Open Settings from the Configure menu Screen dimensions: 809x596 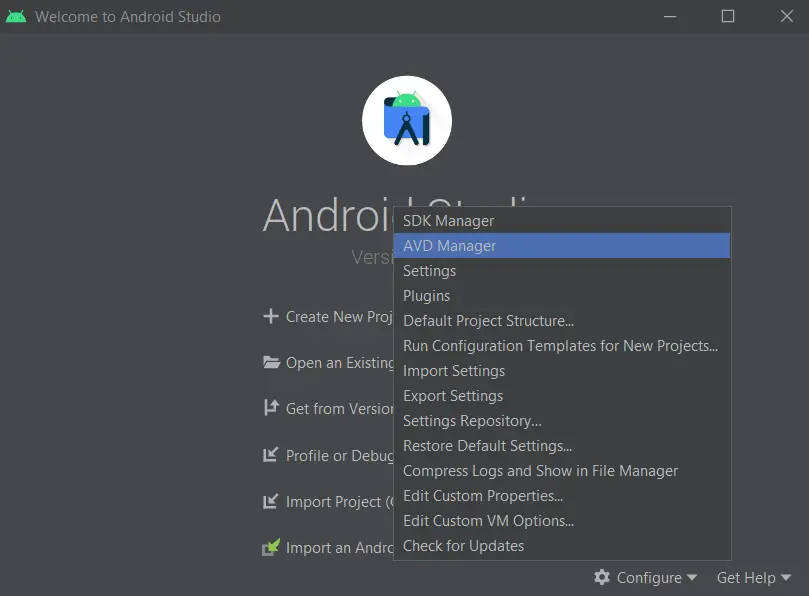562,270
